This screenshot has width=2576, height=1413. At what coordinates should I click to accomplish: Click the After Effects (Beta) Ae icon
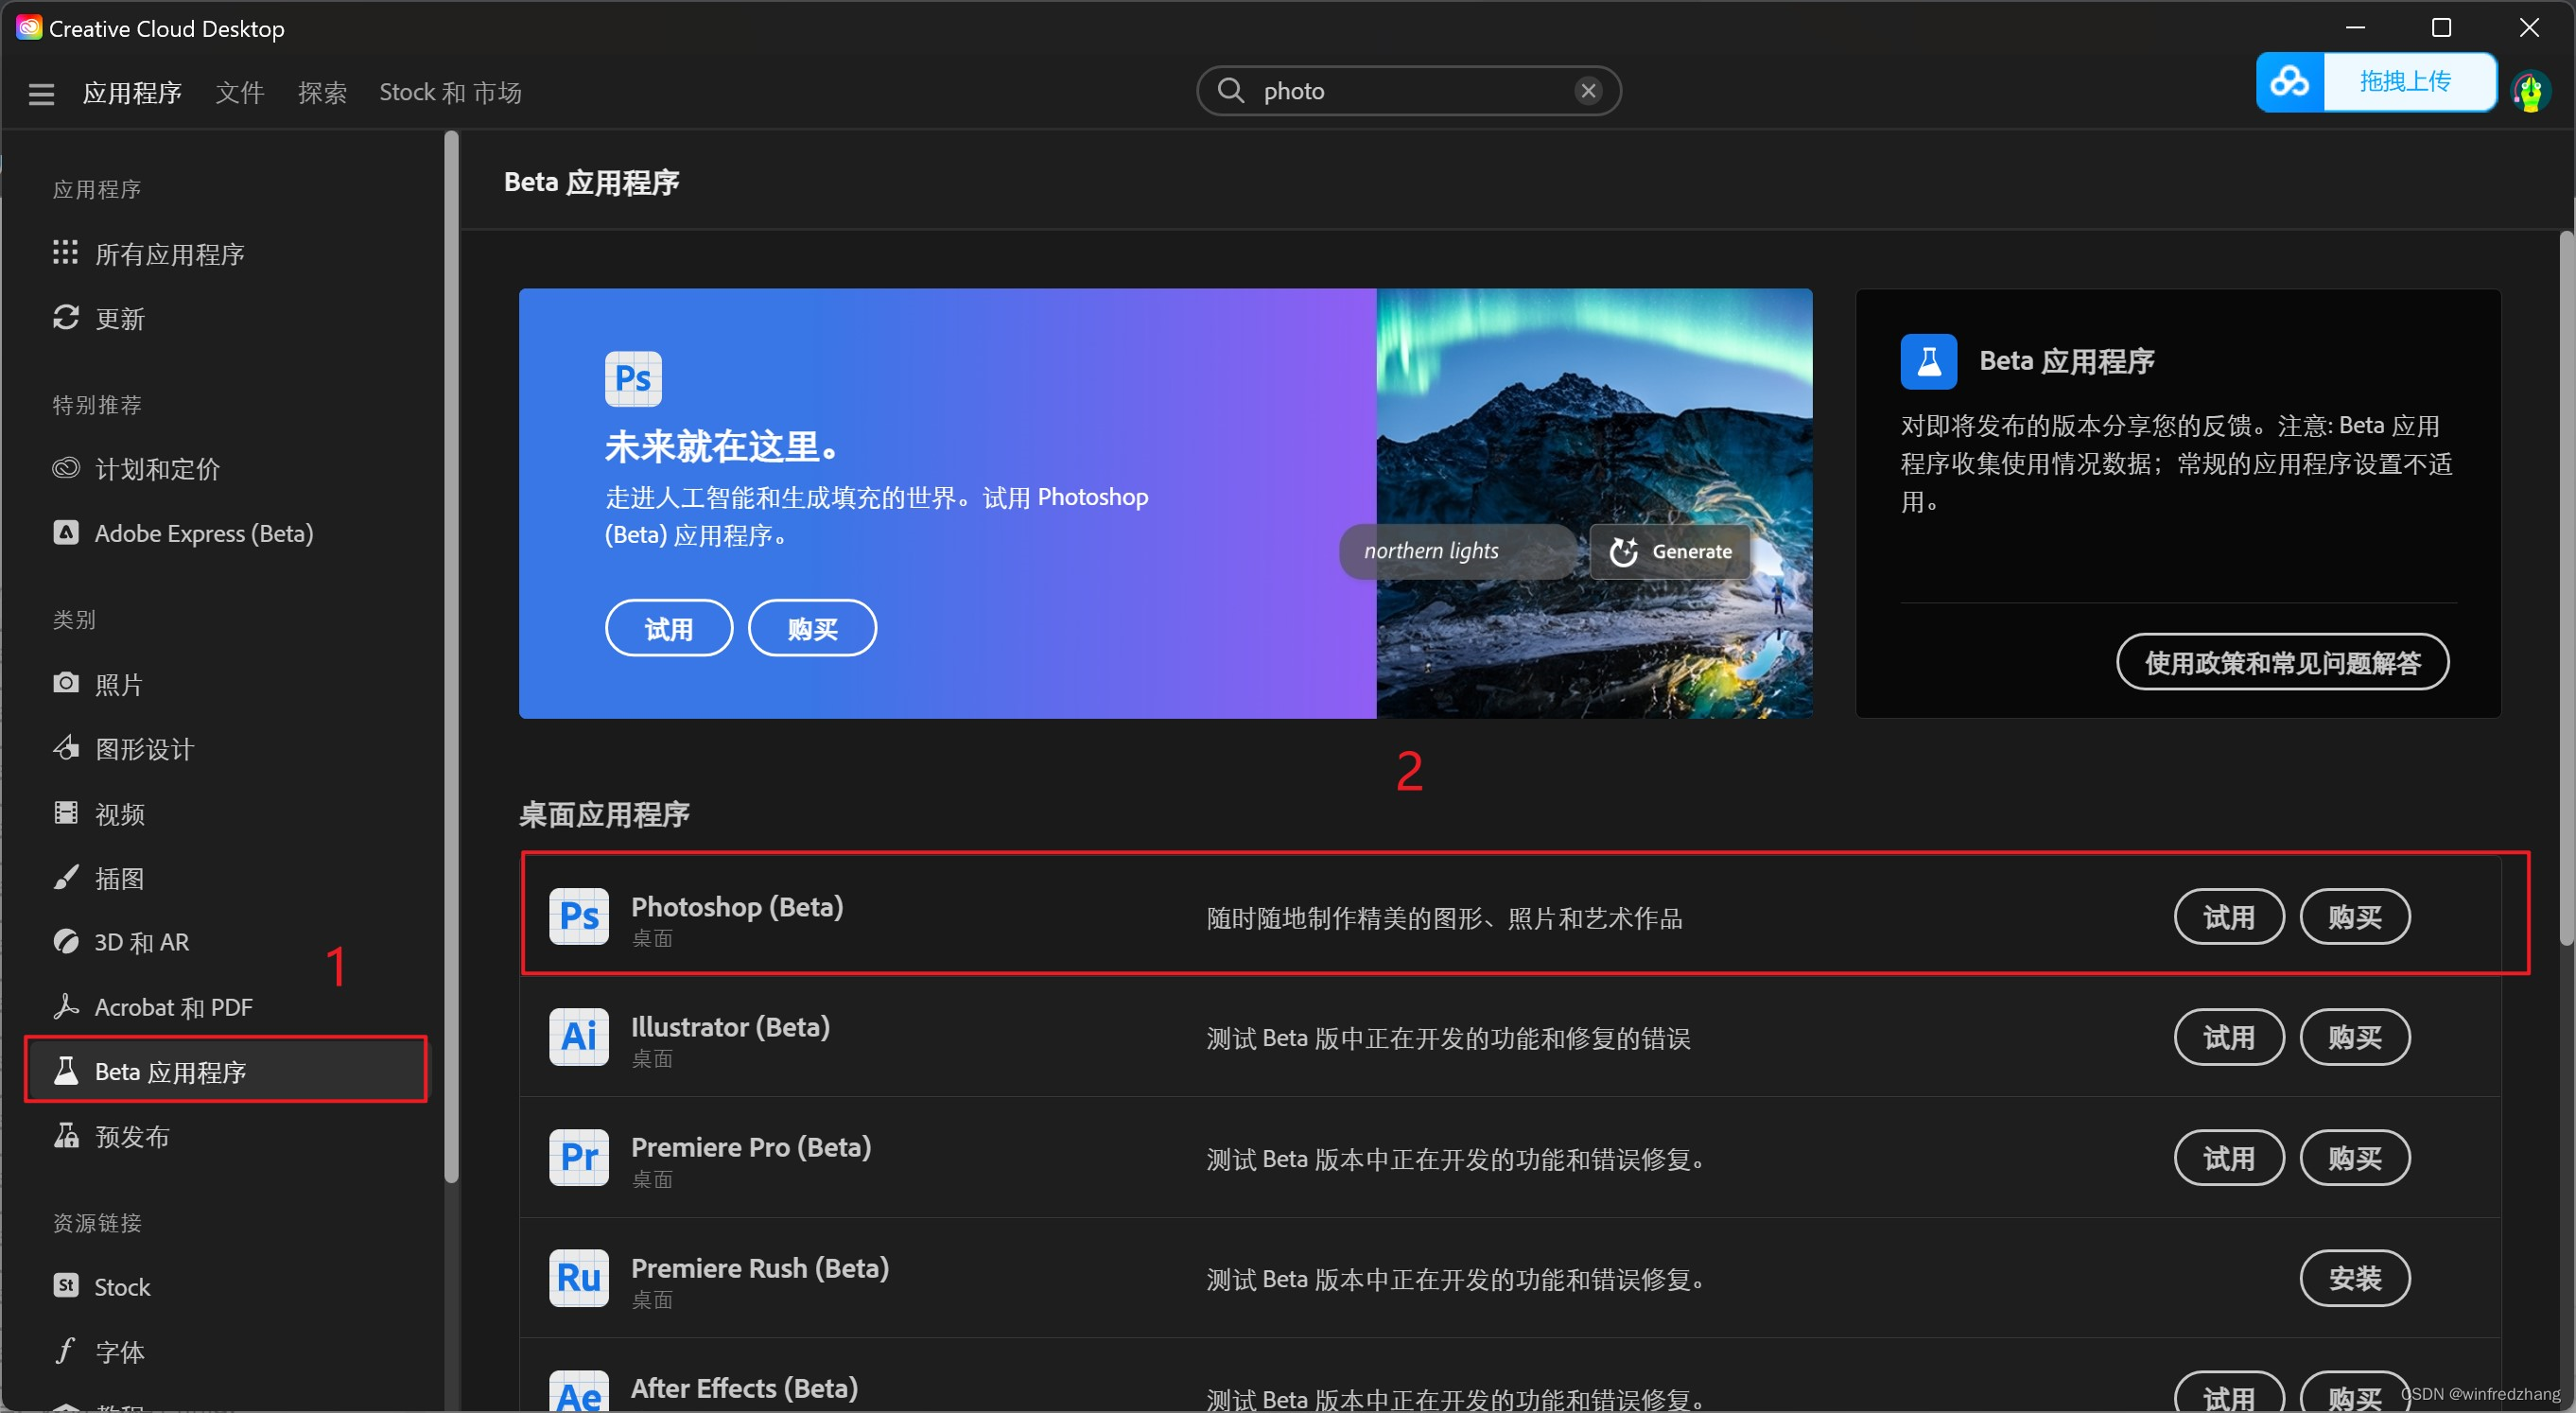[579, 1392]
